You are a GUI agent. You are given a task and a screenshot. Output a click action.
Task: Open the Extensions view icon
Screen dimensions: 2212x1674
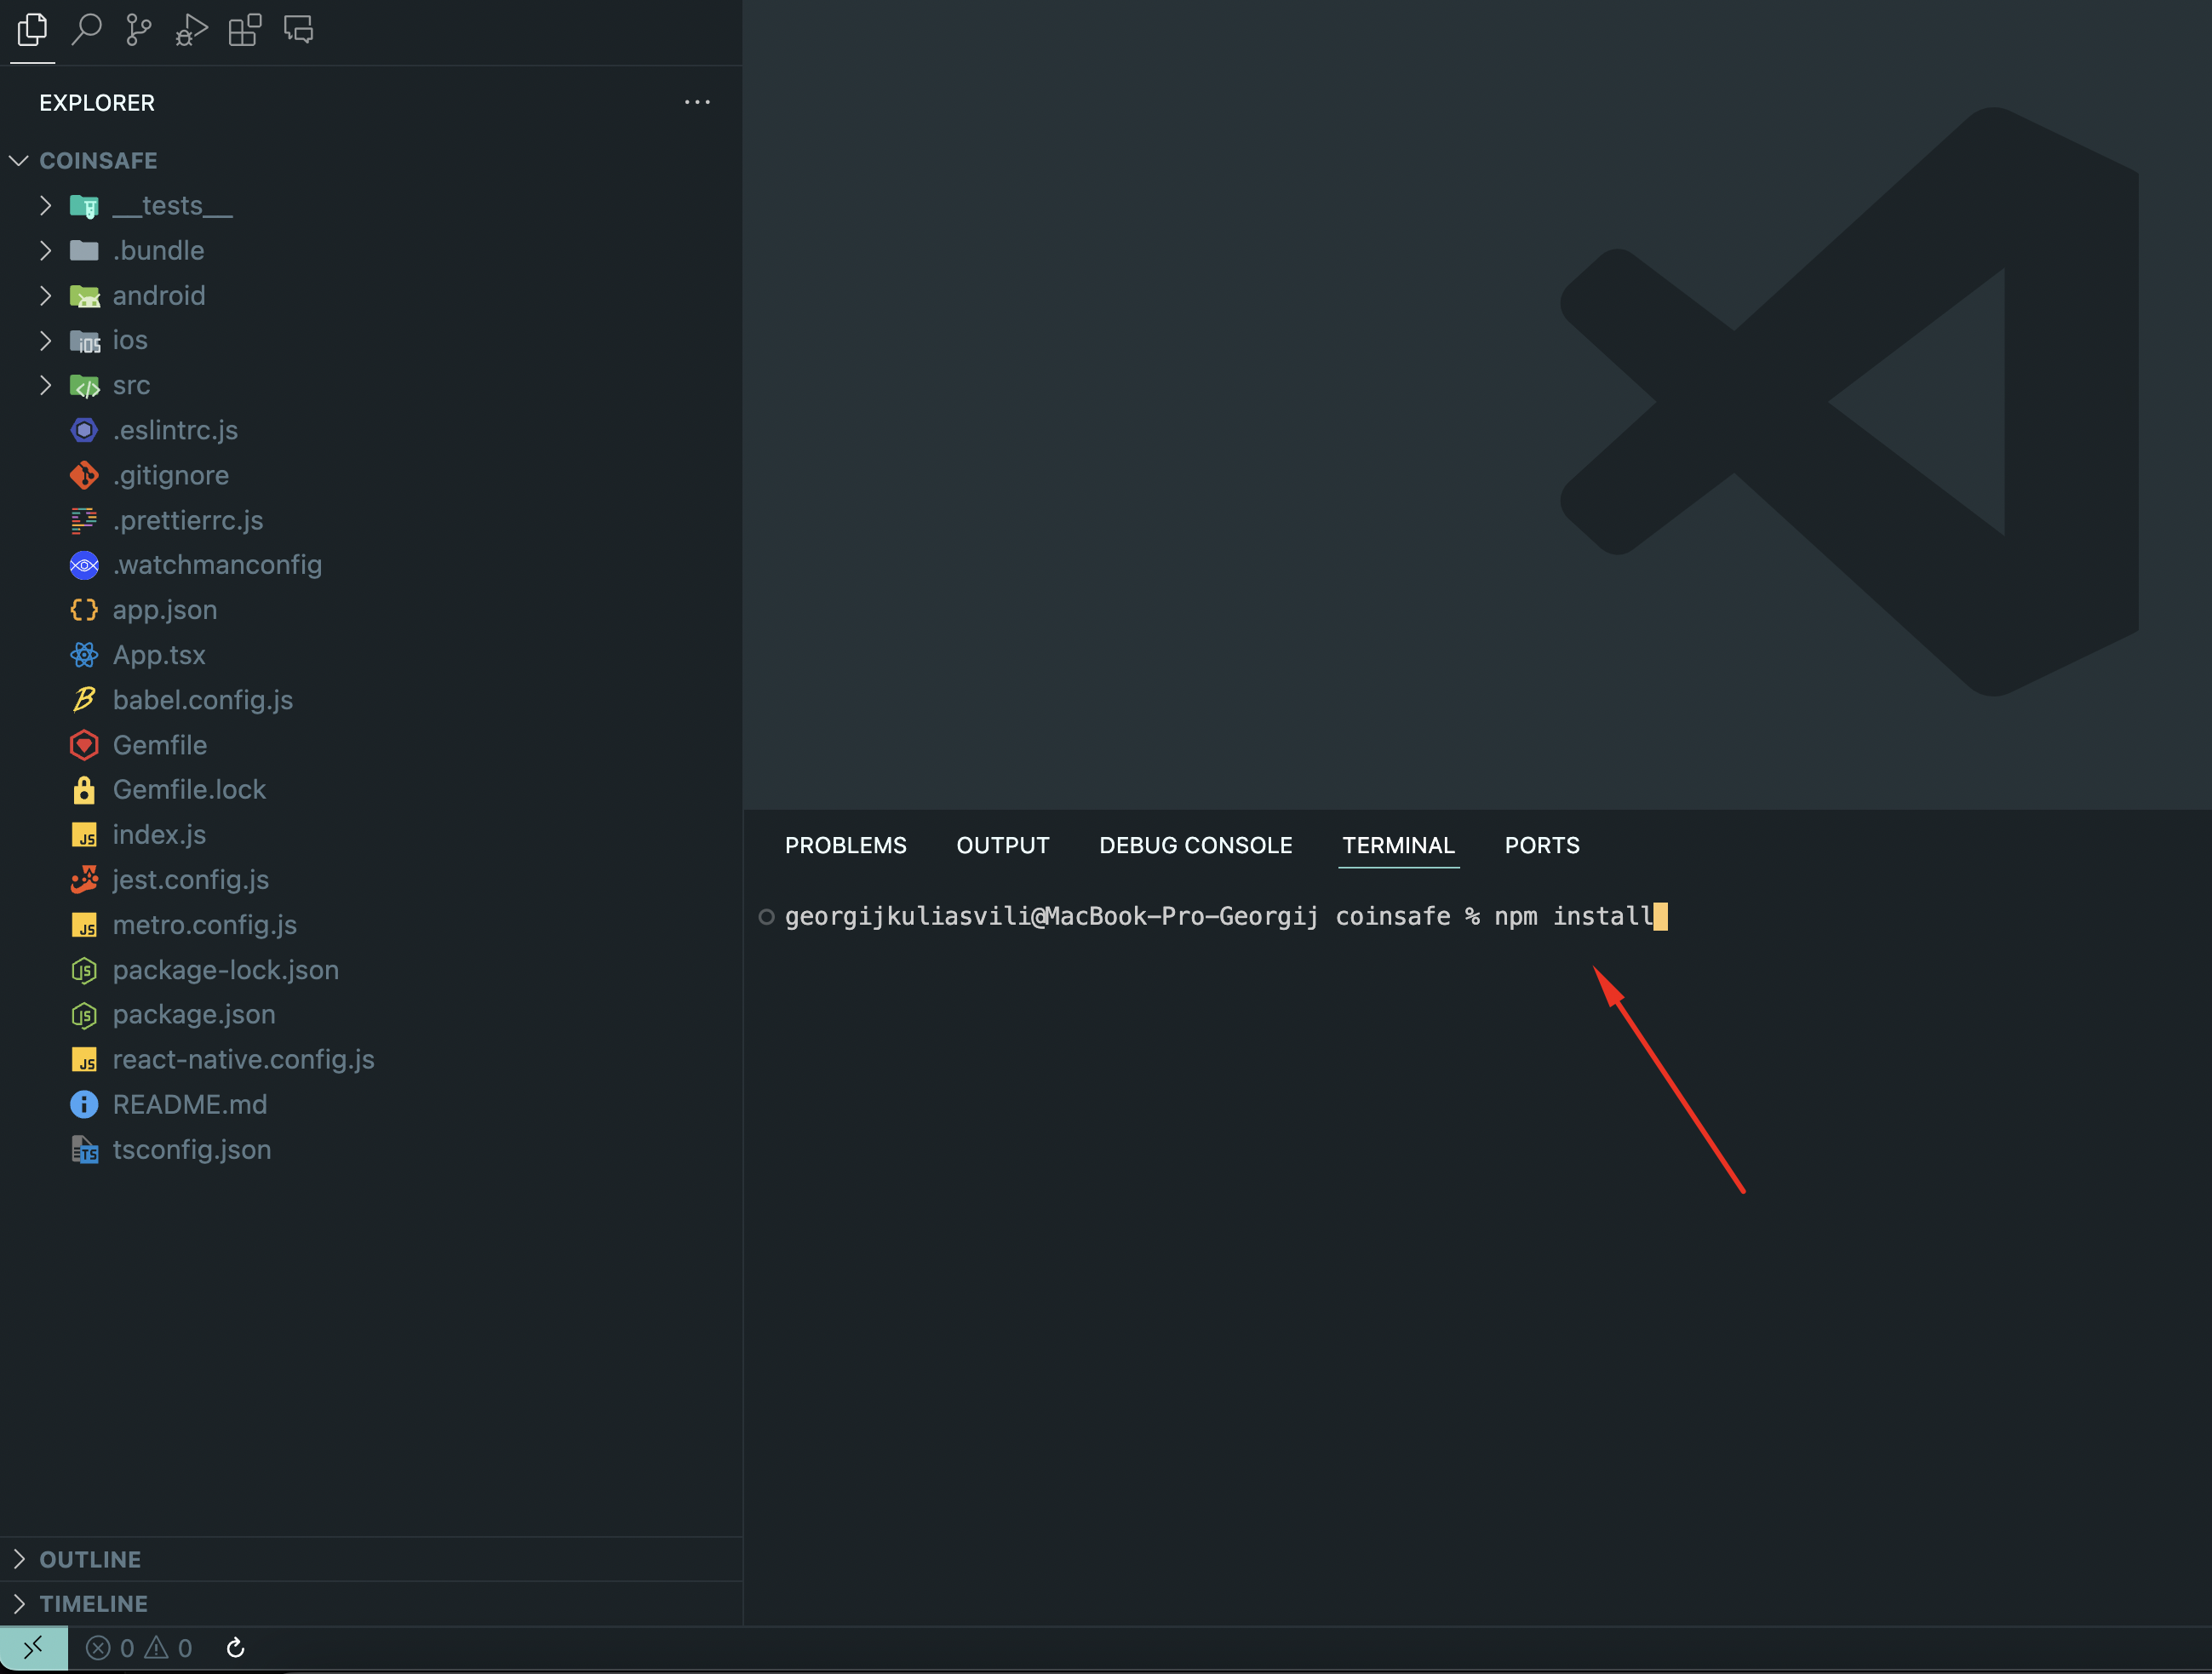(245, 30)
